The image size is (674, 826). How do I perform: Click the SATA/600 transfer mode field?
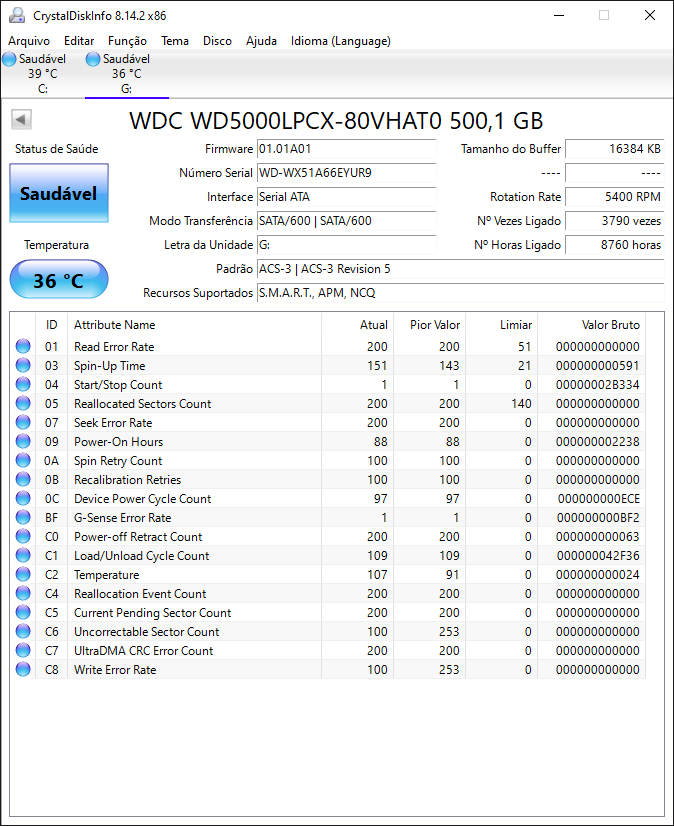[347, 221]
